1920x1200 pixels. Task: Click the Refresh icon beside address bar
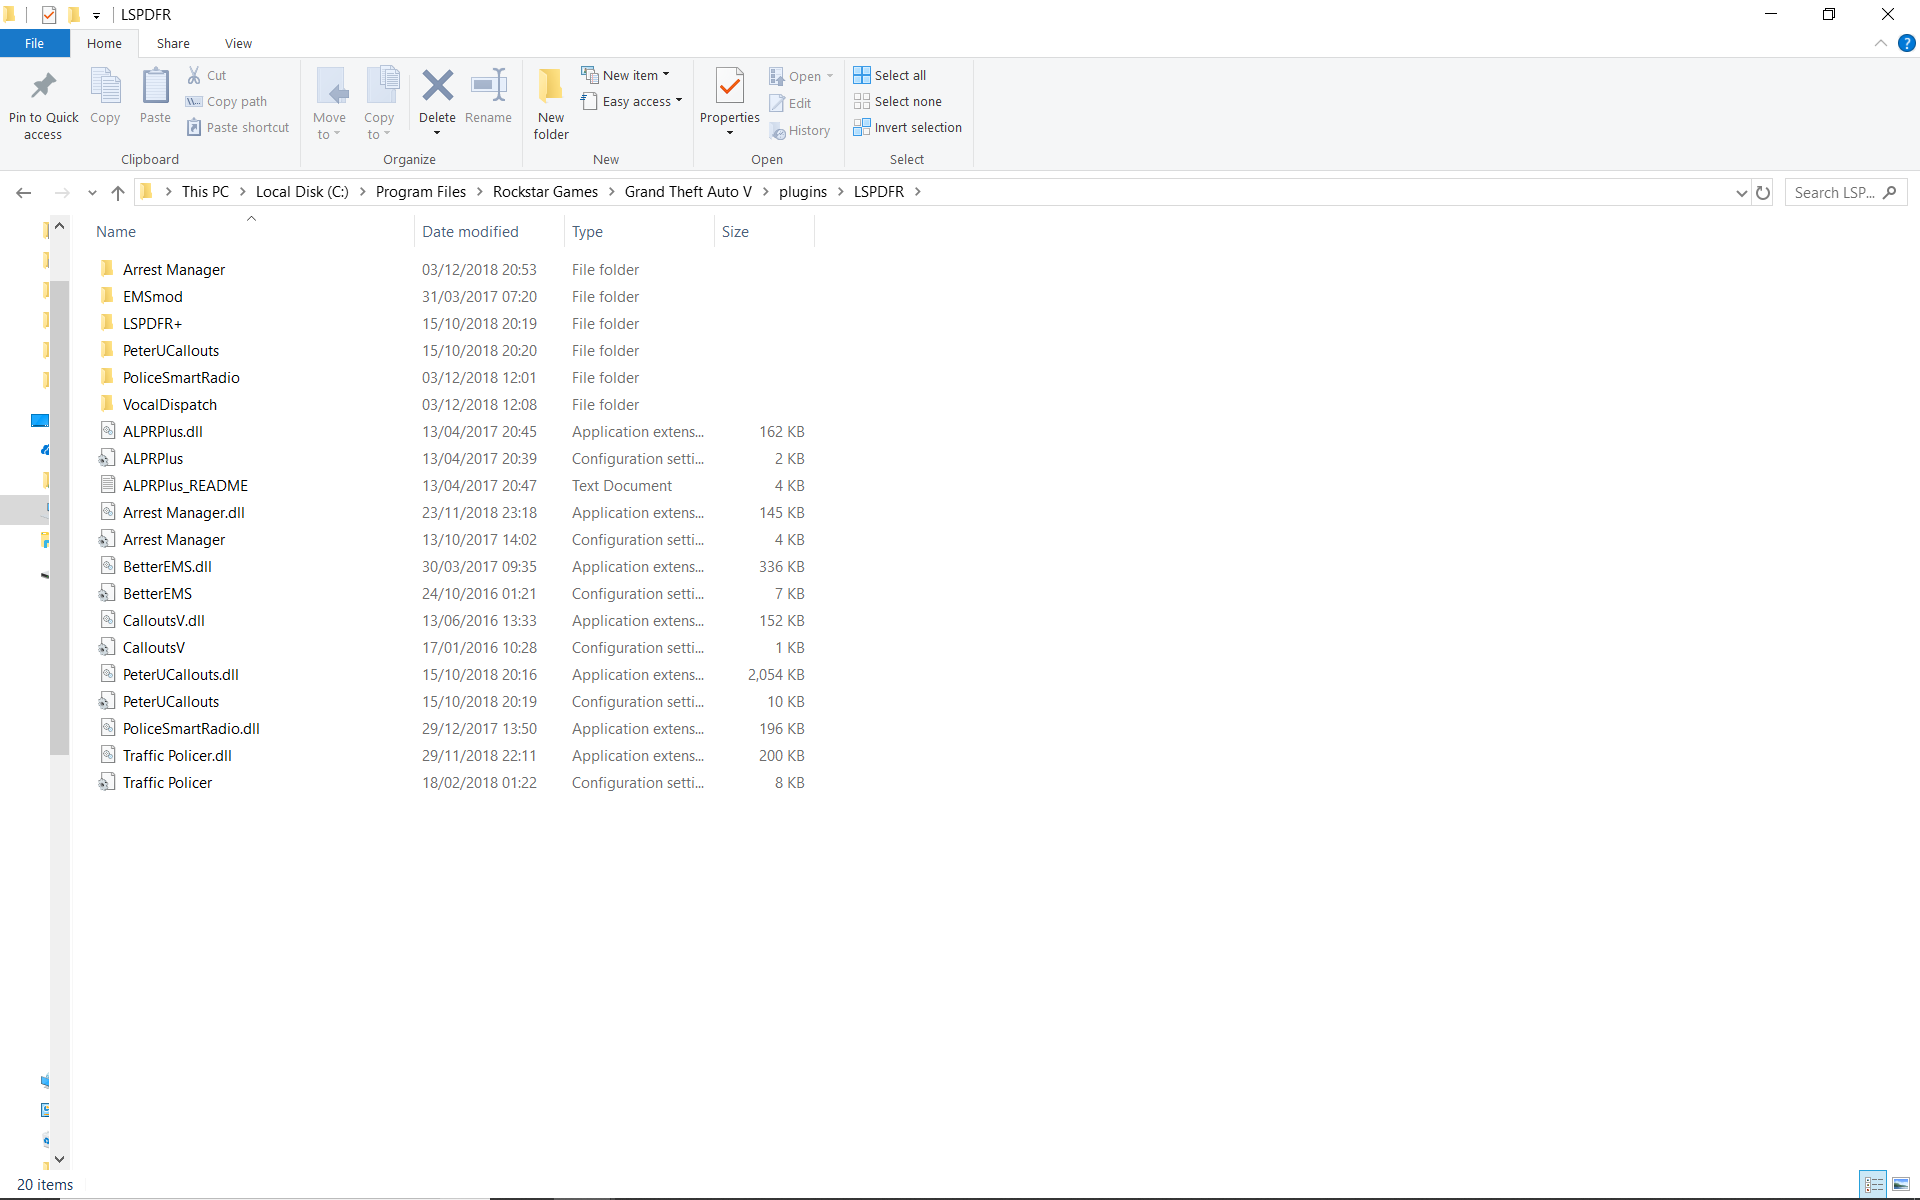pyautogui.click(x=1763, y=192)
